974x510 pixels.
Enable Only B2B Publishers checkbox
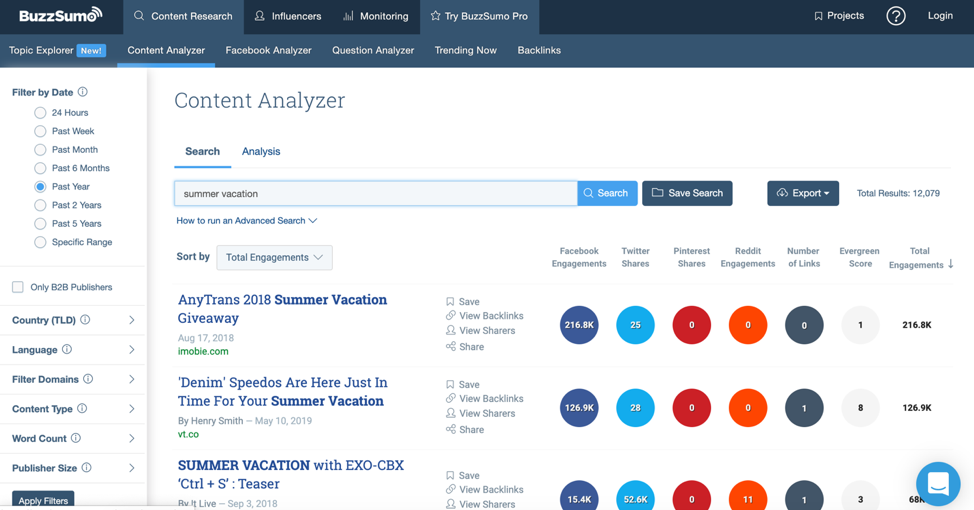pos(18,287)
